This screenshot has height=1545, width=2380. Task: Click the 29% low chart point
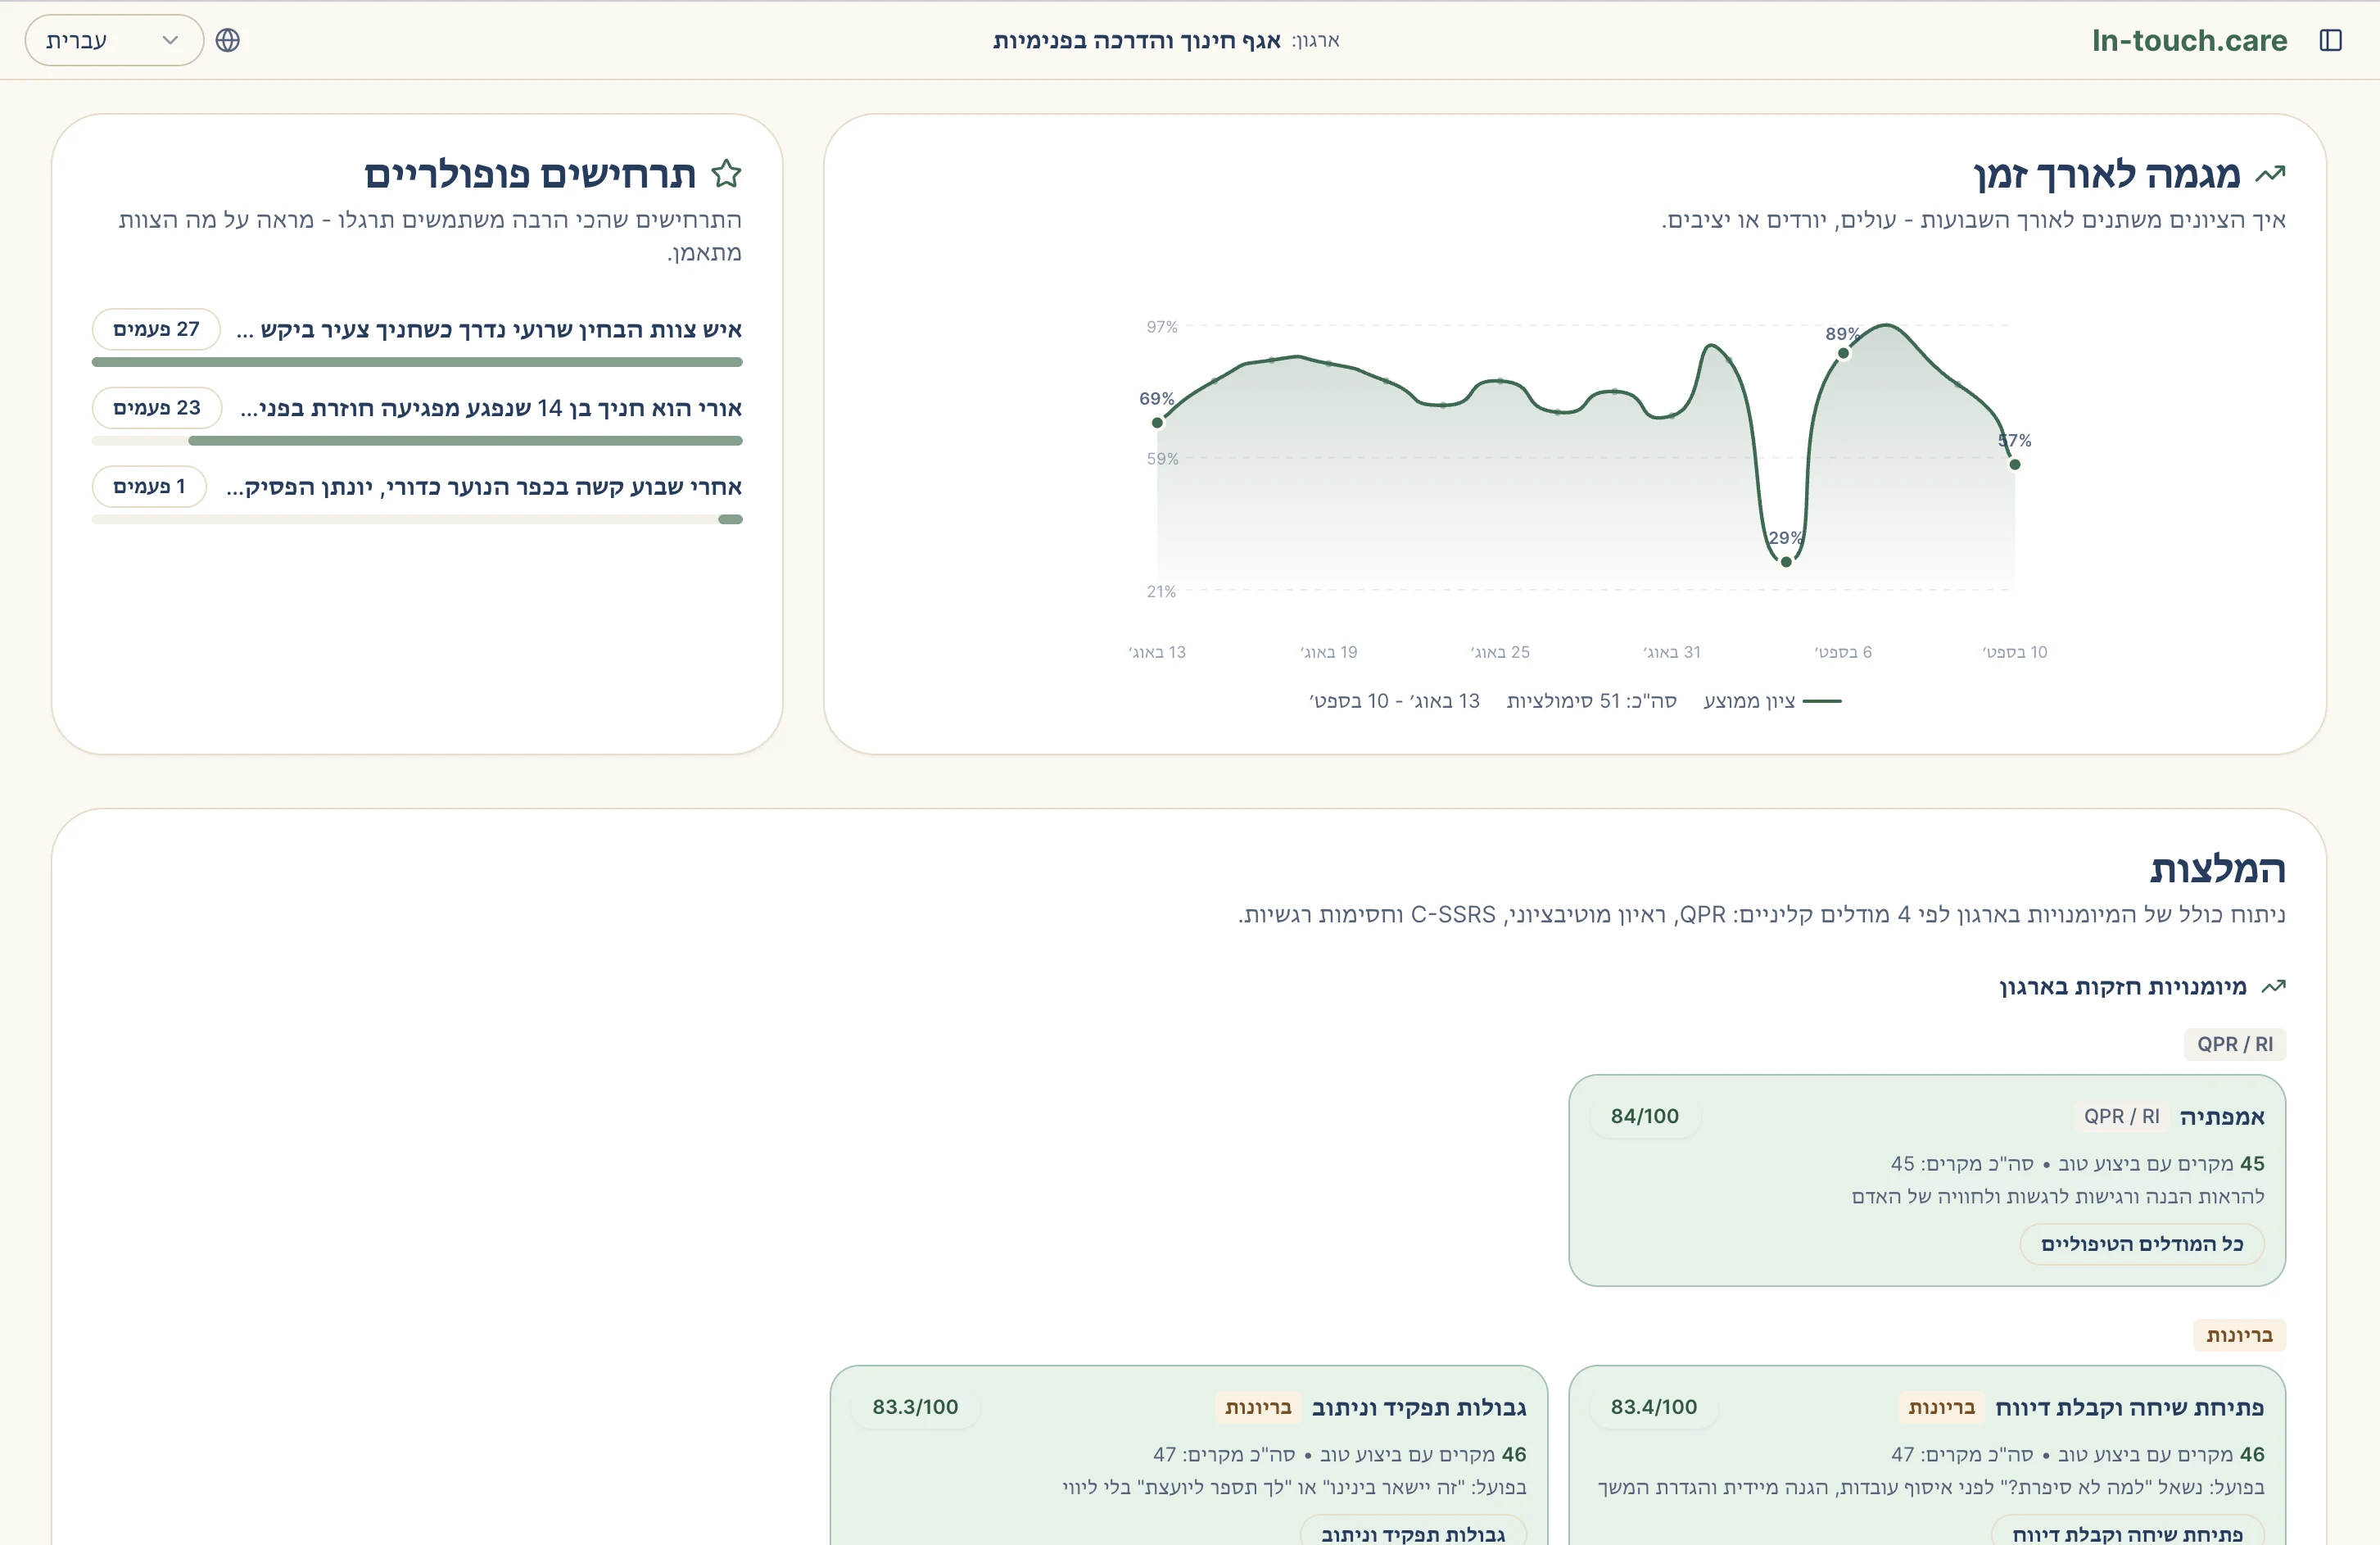tap(1786, 562)
